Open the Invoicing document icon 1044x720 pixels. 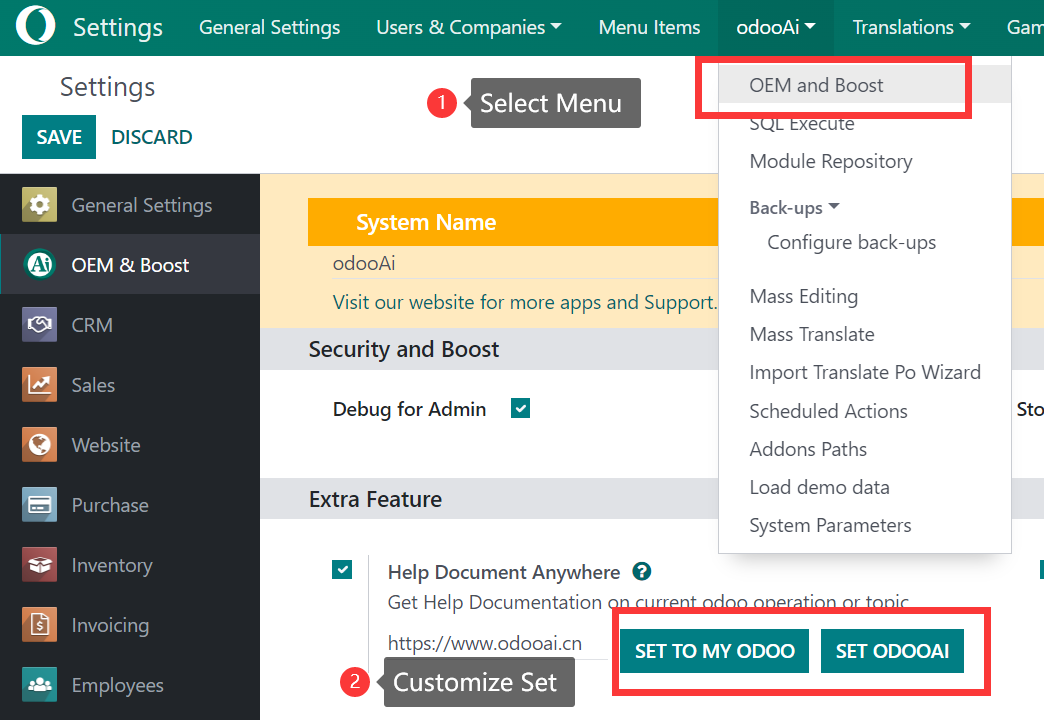[40, 625]
